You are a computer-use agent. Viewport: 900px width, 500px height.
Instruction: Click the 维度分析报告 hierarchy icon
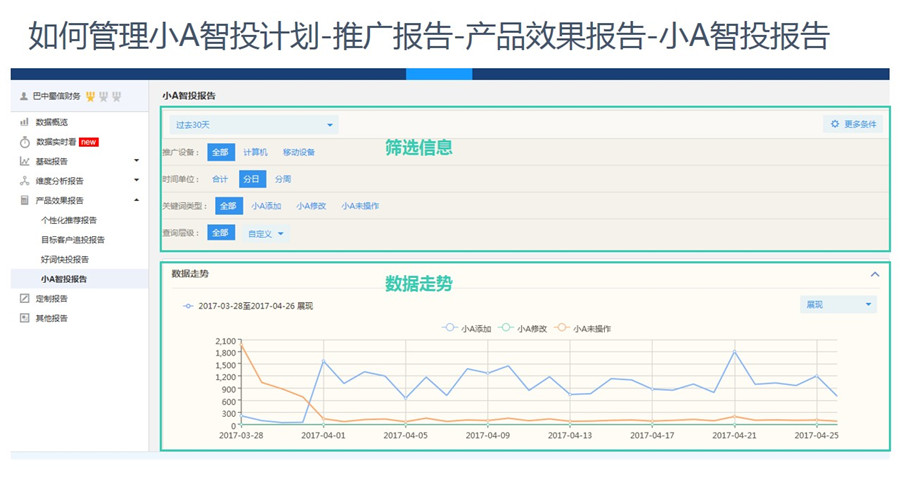(x=24, y=181)
